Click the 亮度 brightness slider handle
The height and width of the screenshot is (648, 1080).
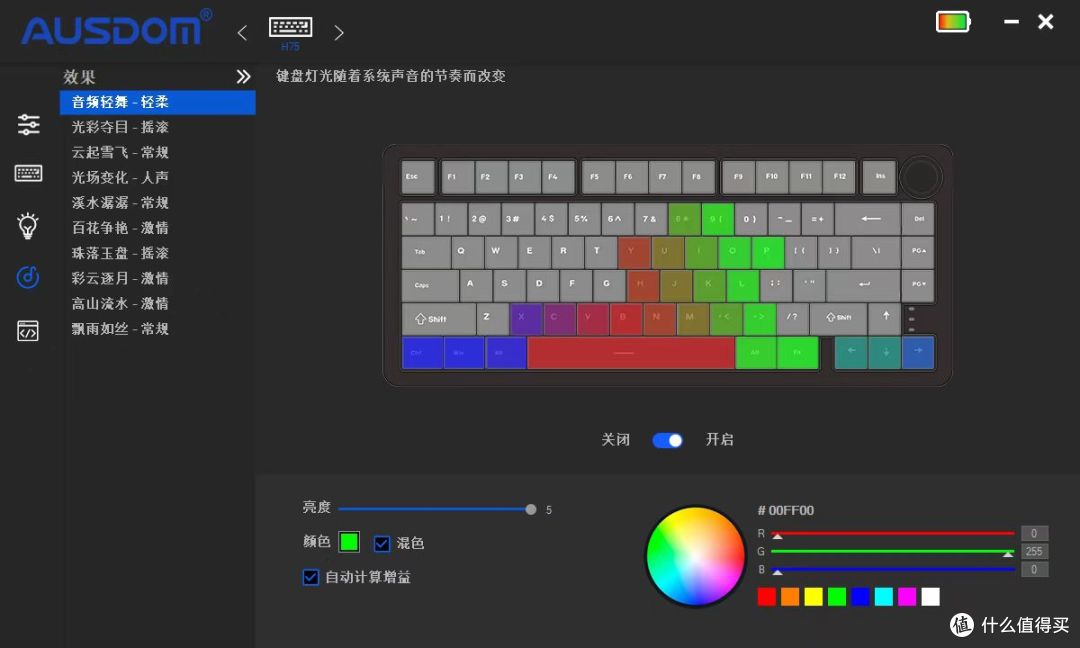pyautogui.click(x=530, y=510)
